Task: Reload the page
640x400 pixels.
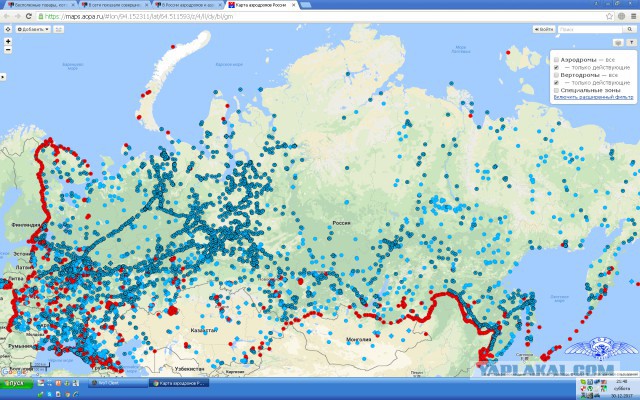Action: pos(29,16)
